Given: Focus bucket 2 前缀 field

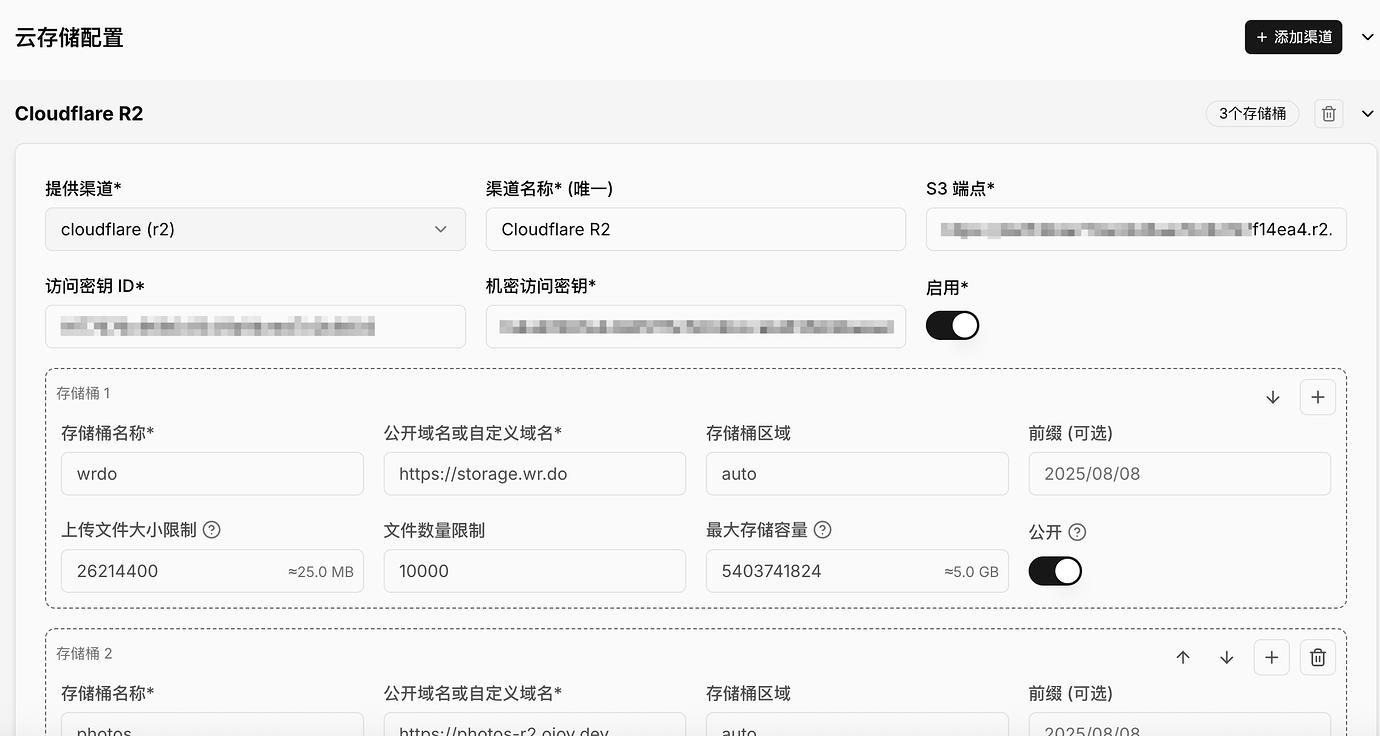Looking at the screenshot, I should 1179,725.
